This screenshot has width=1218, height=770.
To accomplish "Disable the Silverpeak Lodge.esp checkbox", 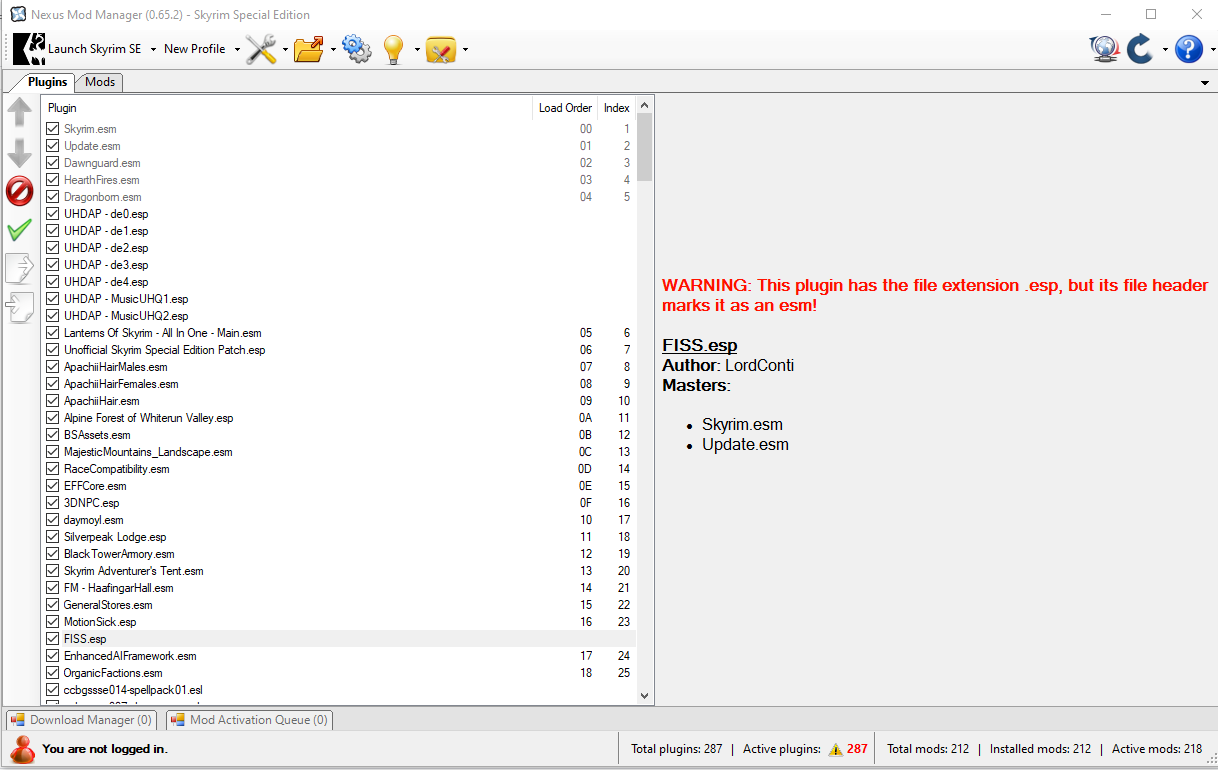I will pyautogui.click(x=53, y=537).
